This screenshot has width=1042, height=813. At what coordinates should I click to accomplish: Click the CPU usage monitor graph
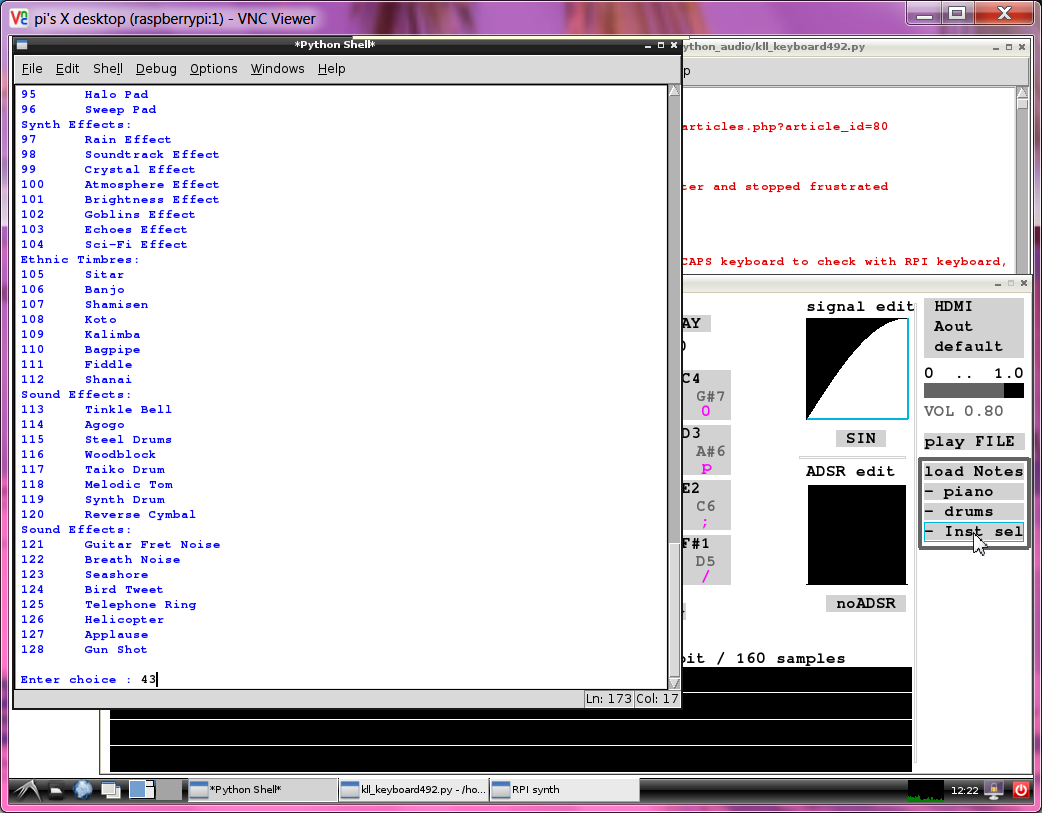coord(925,790)
